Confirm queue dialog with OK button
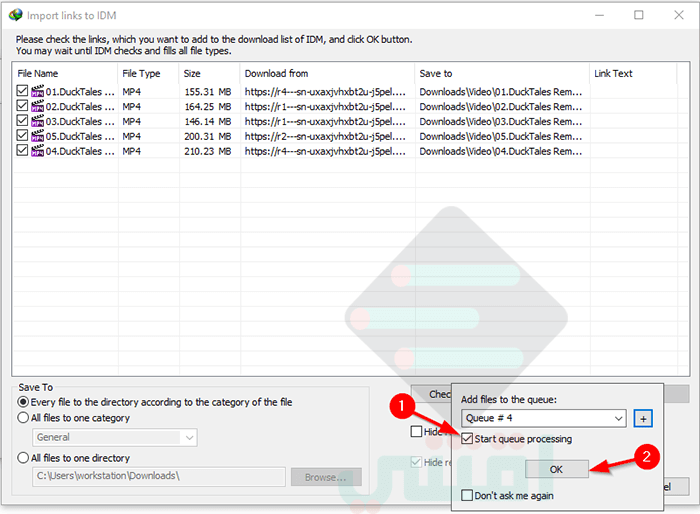 pos(556,469)
